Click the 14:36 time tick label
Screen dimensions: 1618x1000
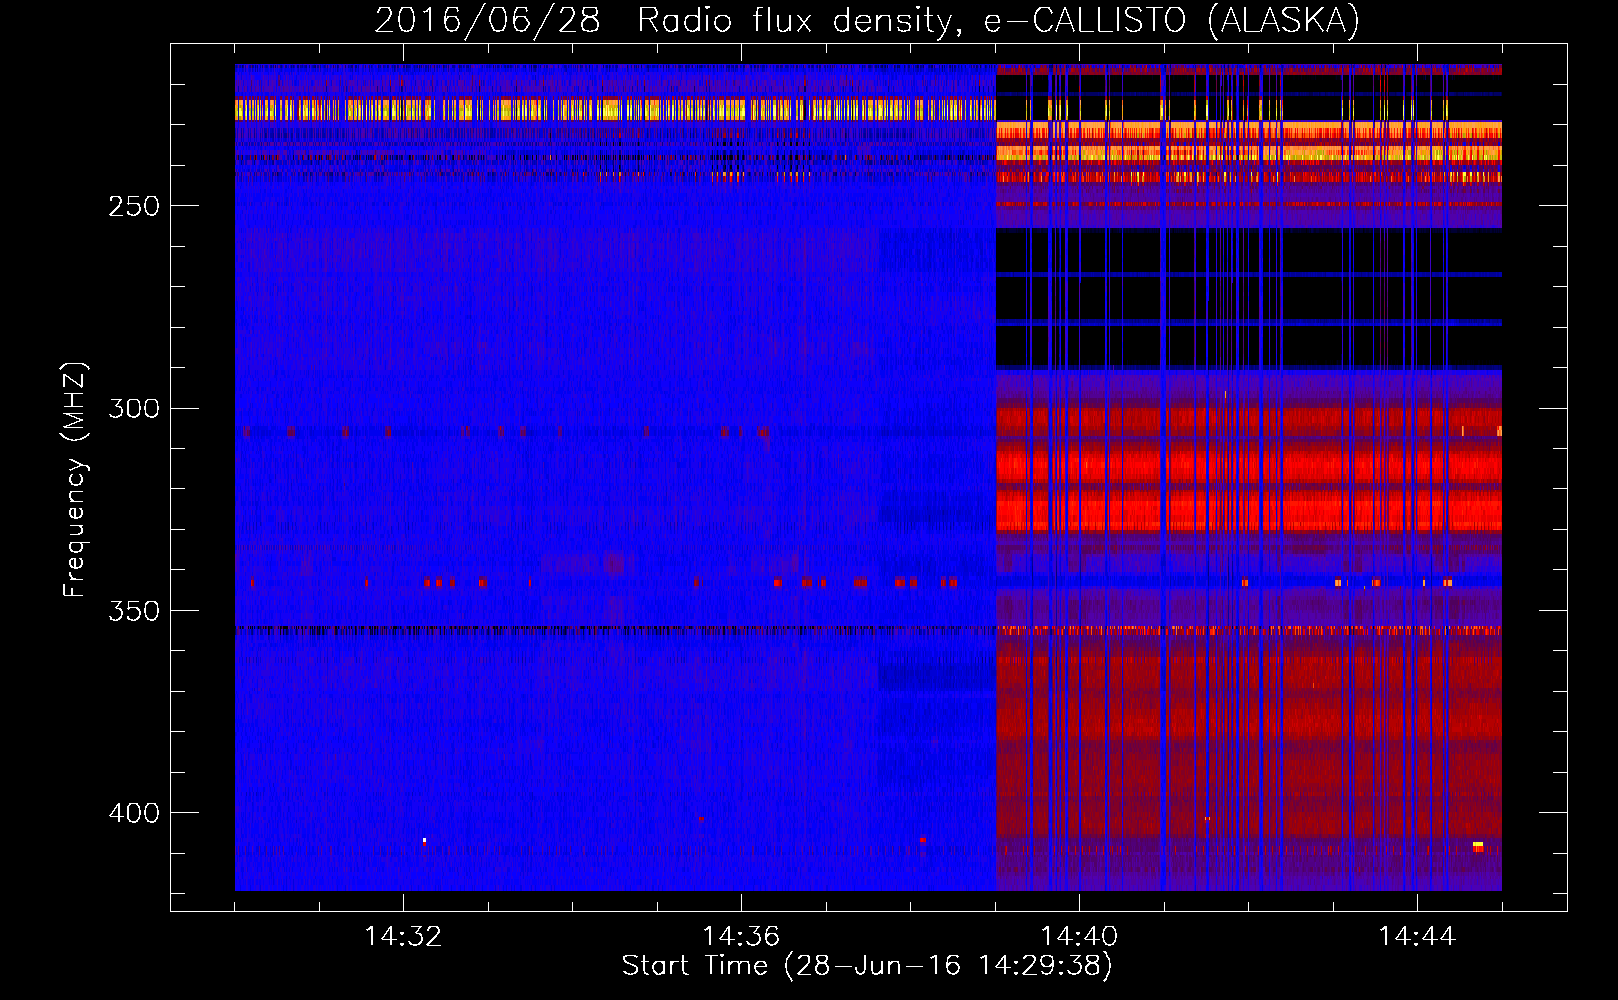coord(741,937)
